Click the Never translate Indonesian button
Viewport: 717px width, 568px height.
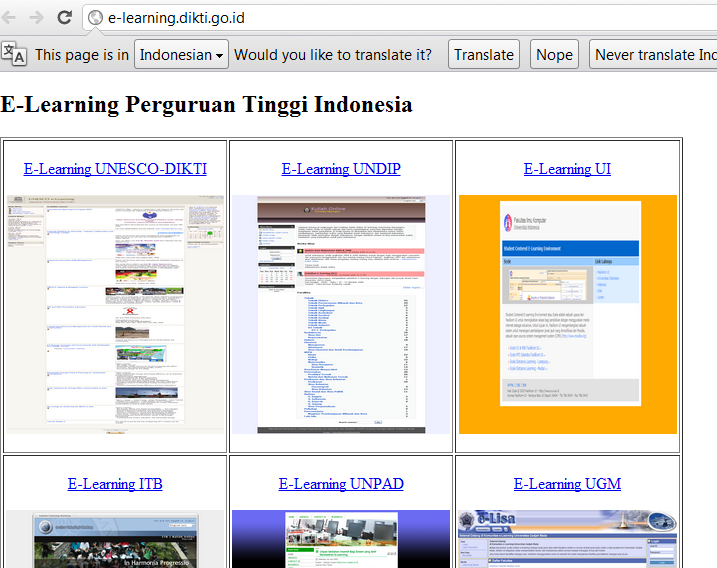click(x=653, y=54)
